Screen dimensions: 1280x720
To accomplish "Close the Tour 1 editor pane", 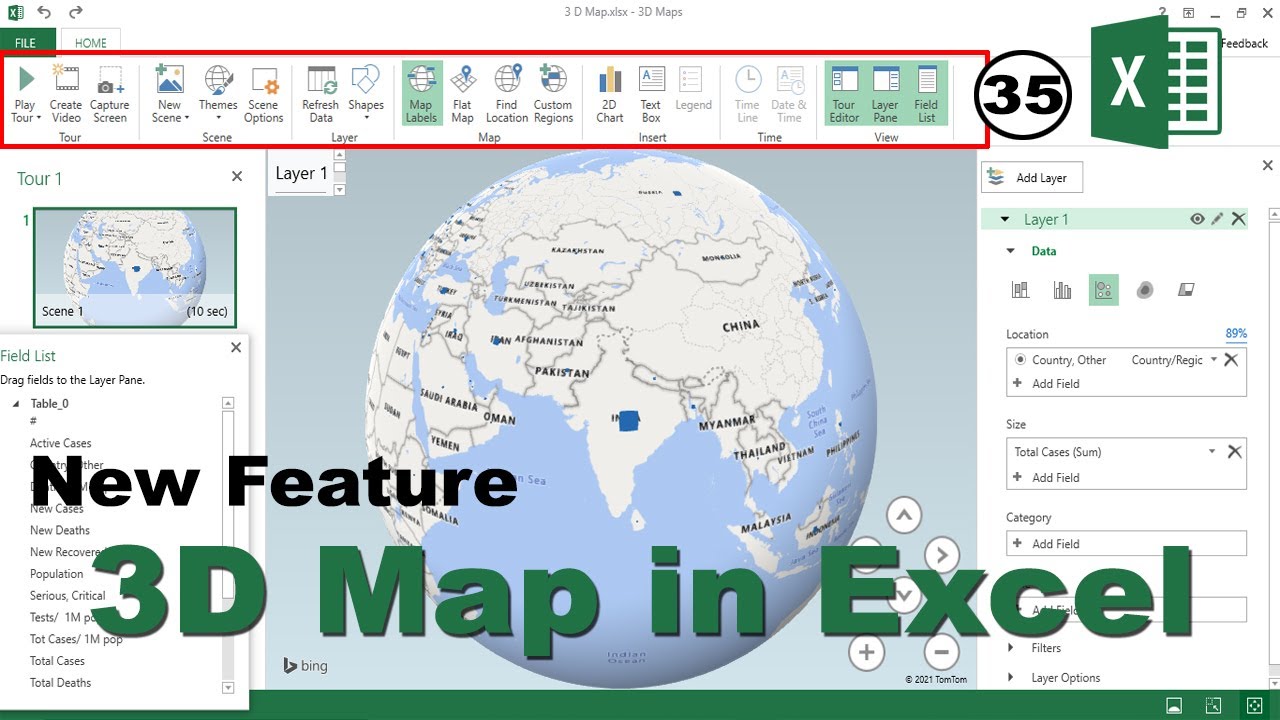I will click(237, 176).
